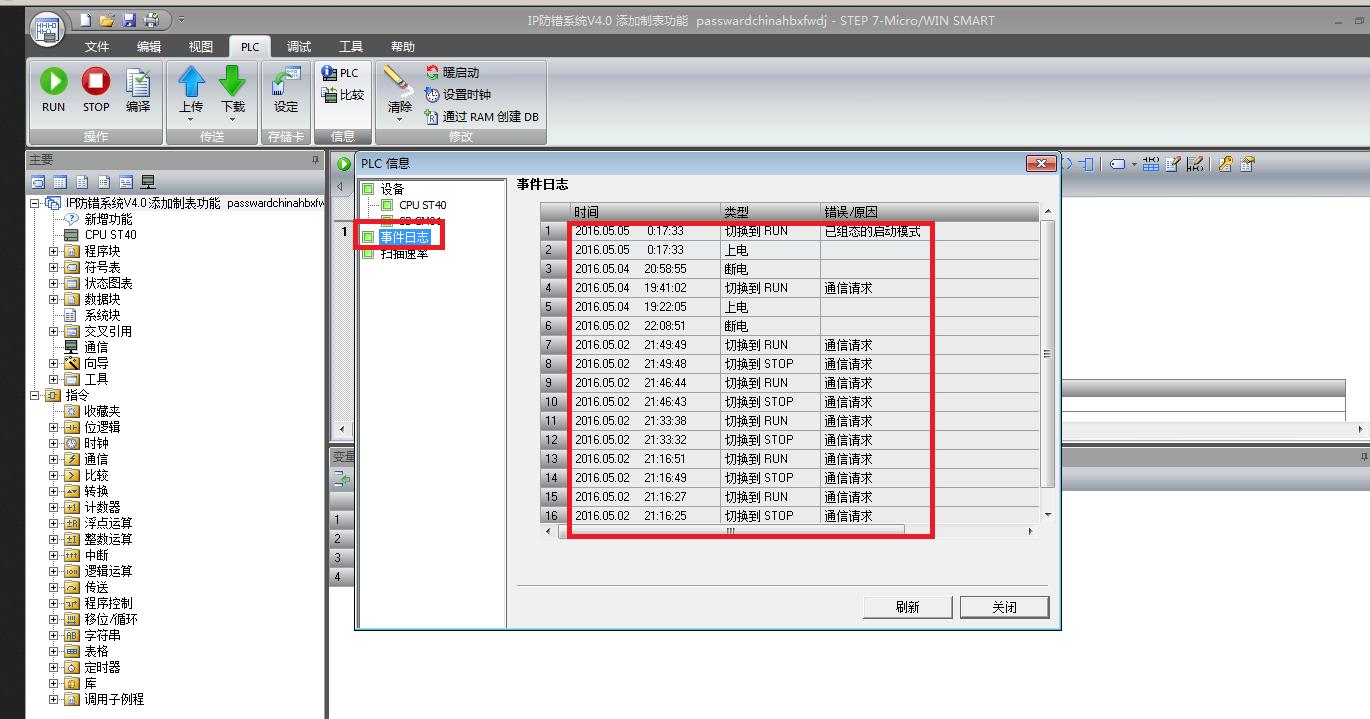Viewport: 1370px width, 719px height.
Task: Expand the 程序块 tree node
Action: tap(54, 251)
